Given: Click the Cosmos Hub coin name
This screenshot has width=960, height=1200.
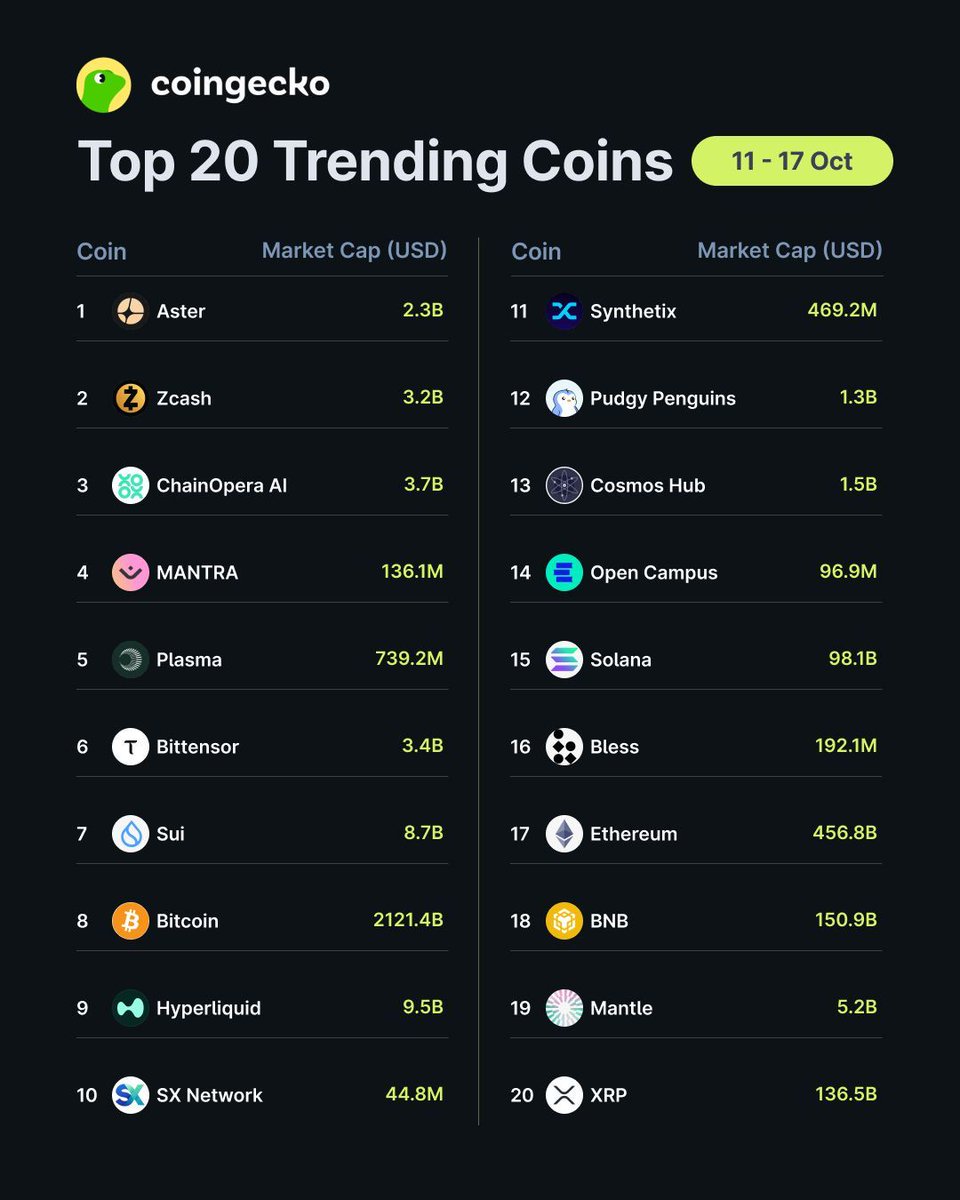Looking at the screenshot, I should pos(647,485).
